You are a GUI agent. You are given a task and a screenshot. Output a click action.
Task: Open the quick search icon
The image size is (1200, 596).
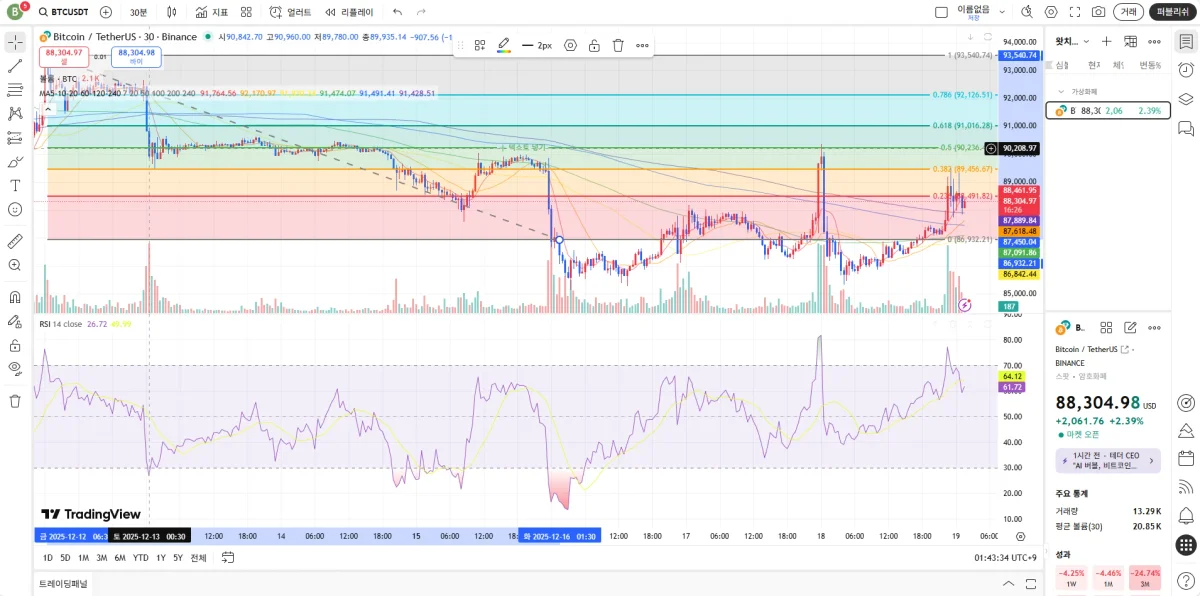tap(1027, 12)
